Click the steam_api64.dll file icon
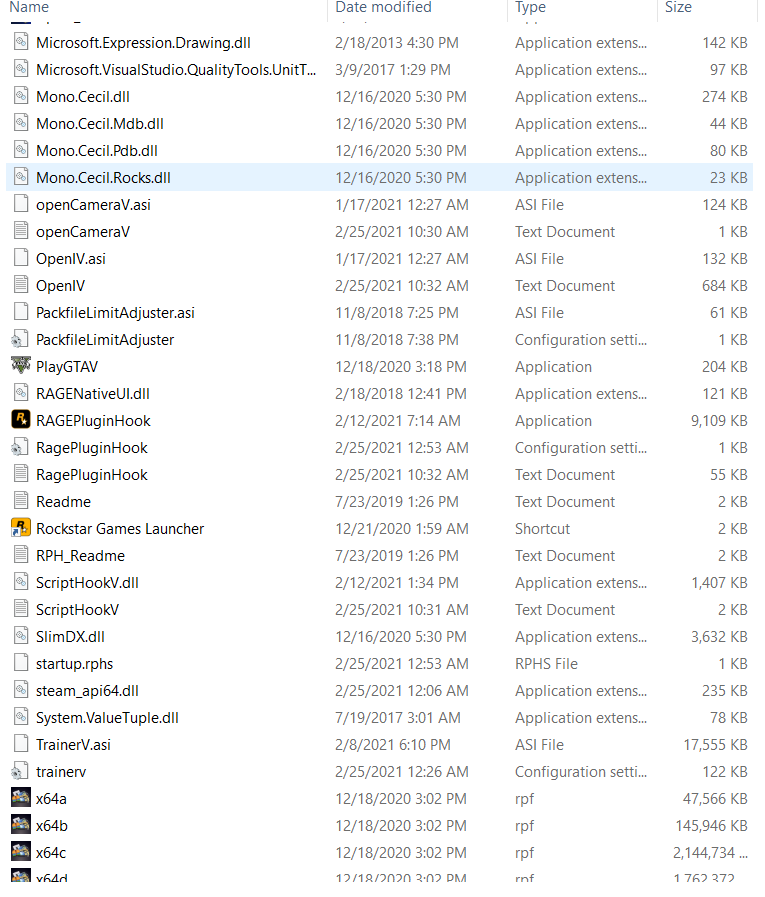Screen dimensions: 765x897 pyautogui.click(x=21, y=690)
